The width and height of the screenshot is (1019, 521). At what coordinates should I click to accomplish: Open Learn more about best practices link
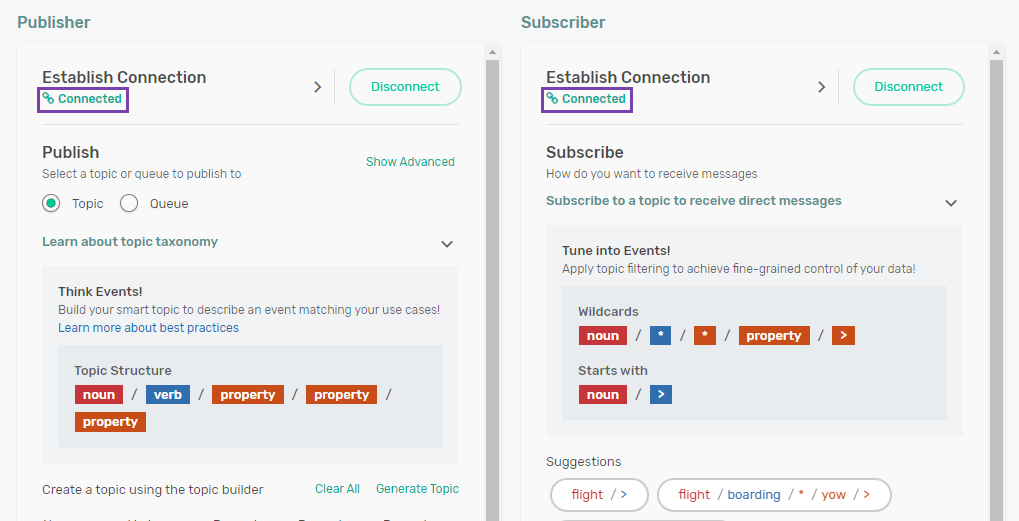pyautogui.click(x=148, y=328)
